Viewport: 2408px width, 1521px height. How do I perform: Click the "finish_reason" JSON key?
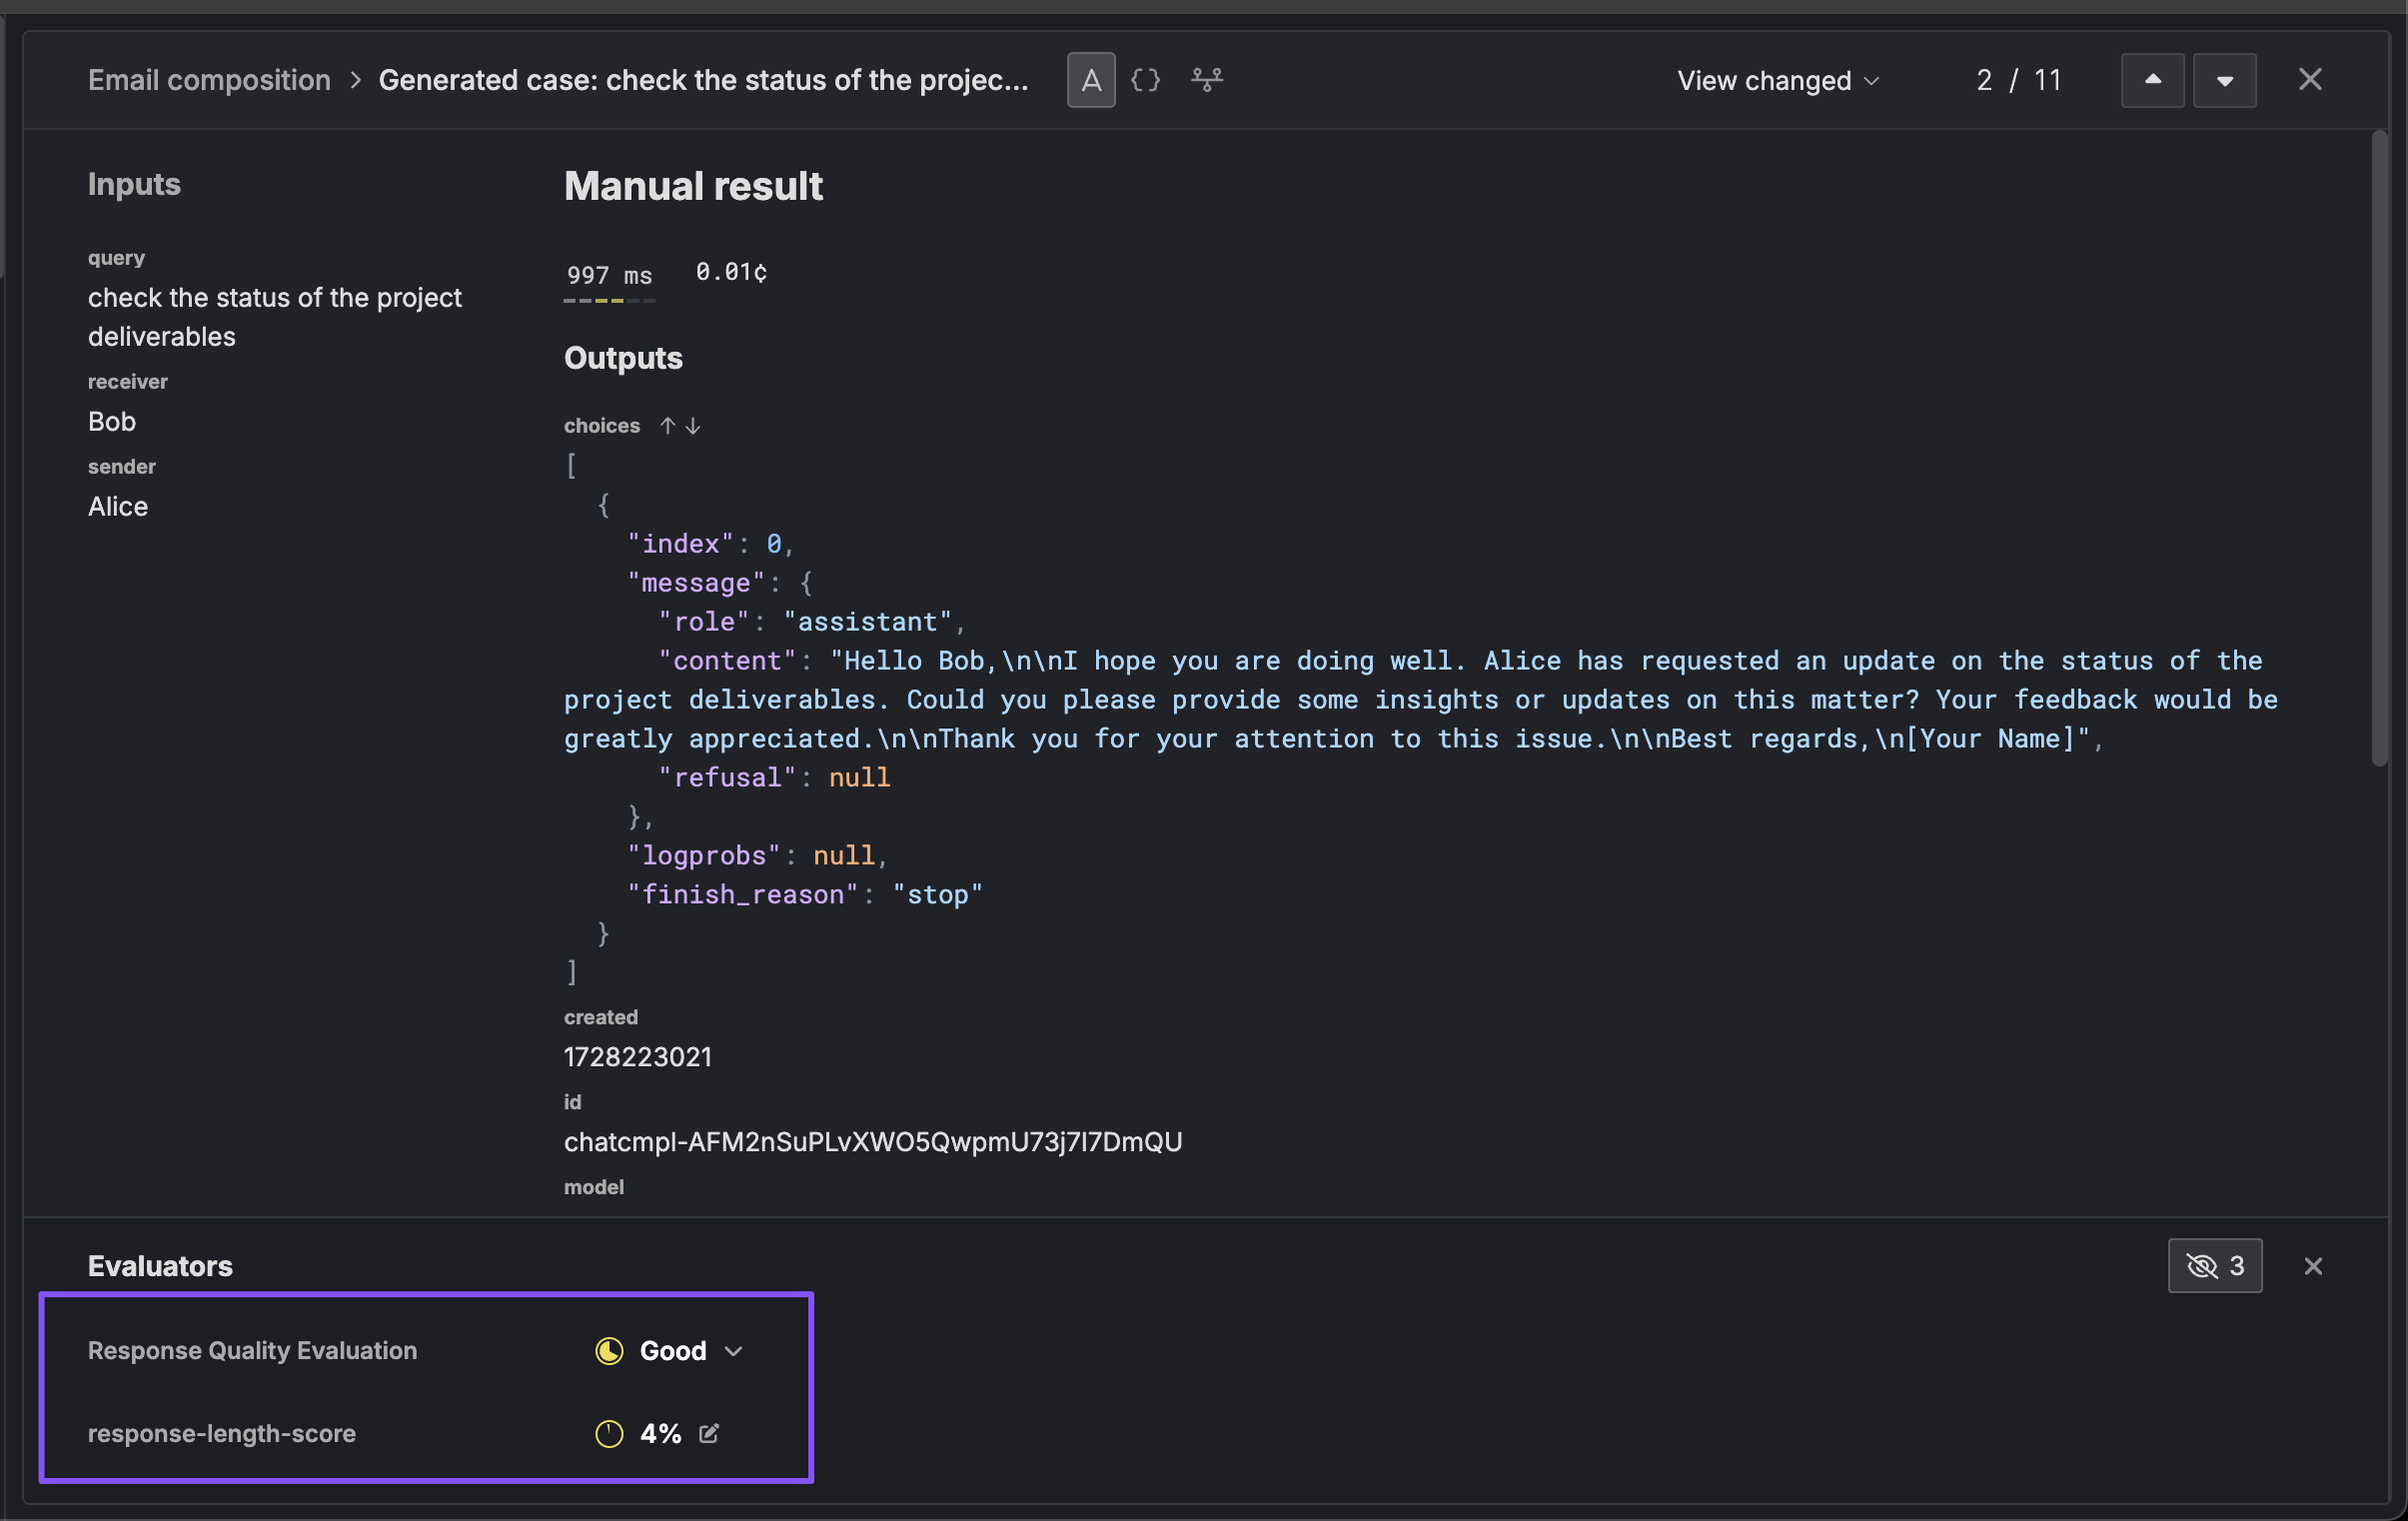(743, 894)
